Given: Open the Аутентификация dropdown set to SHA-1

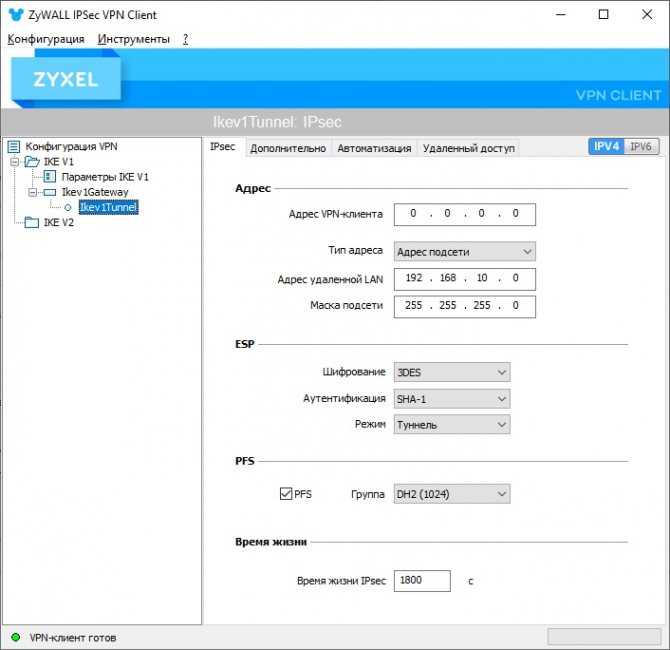Looking at the screenshot, I should click(452, 399).
